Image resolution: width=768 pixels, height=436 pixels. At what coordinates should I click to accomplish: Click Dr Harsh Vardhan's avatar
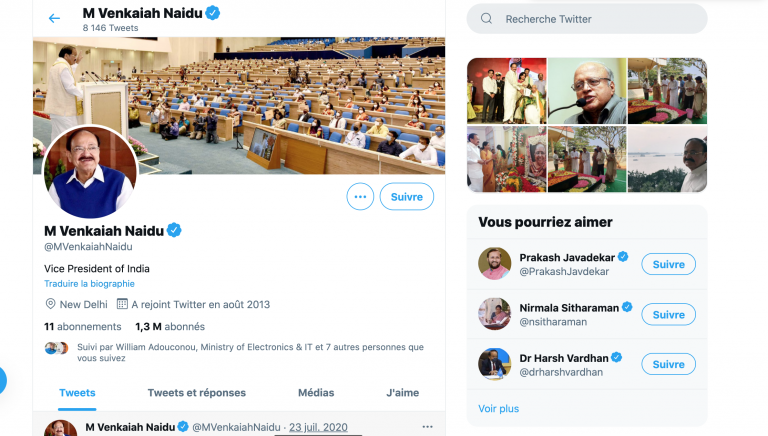(x=495, y=364)
